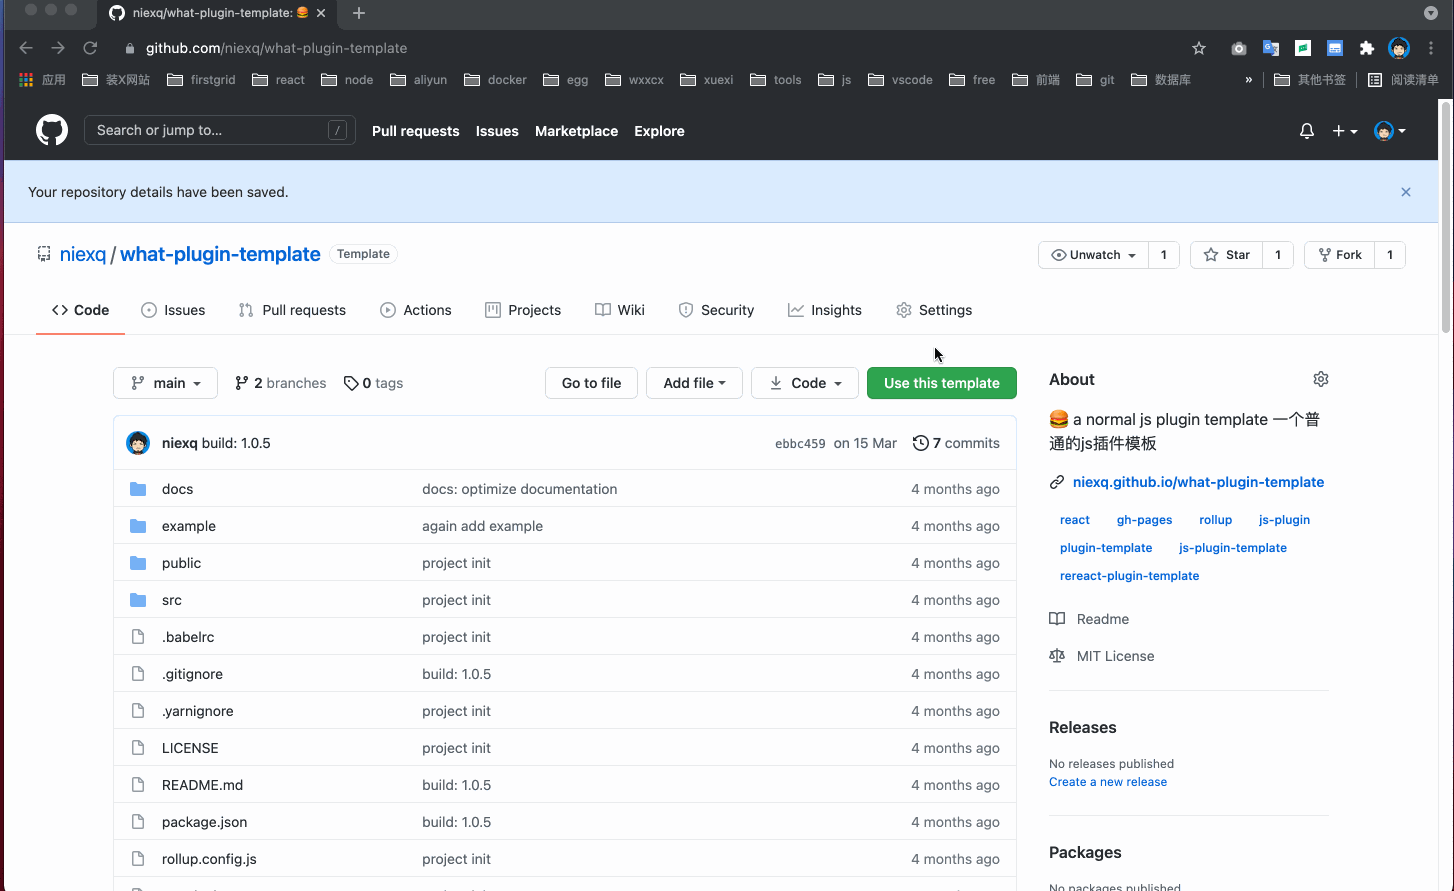The image size is (1454, 891).
Task: Open Create a new release link
Action: [x=1108, y=782]
